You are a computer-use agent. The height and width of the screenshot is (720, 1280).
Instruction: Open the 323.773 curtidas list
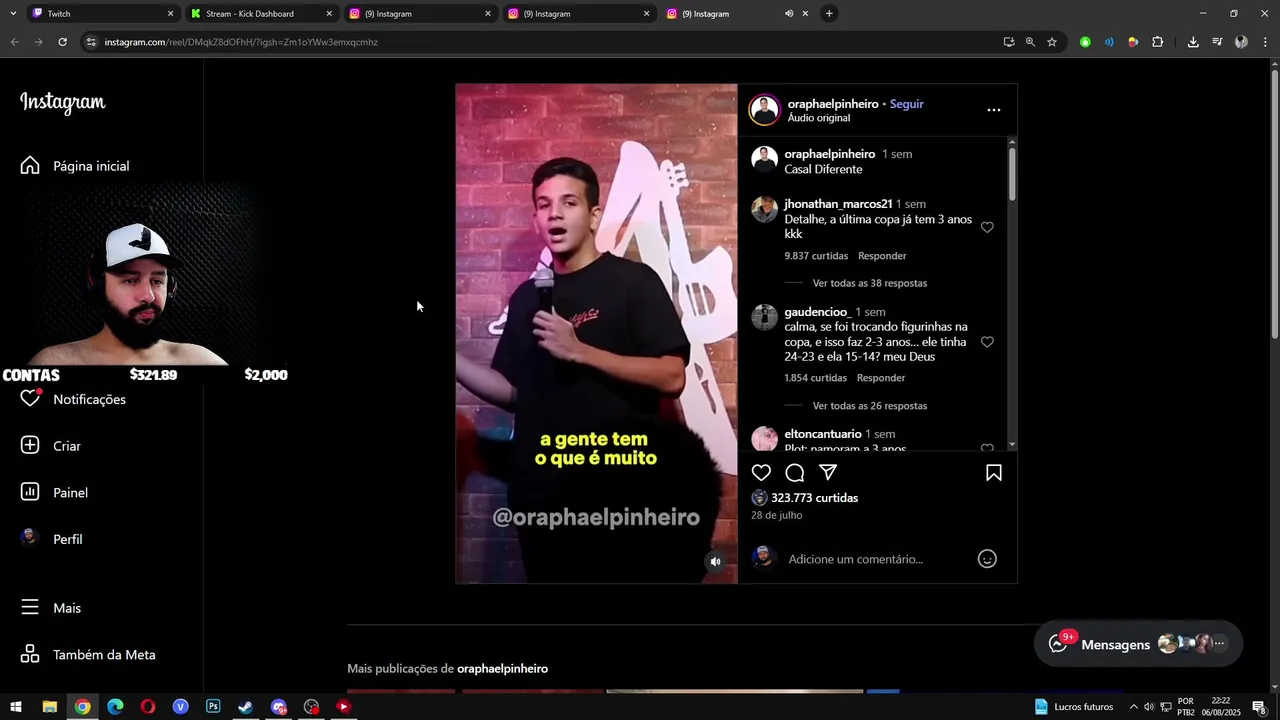tap(814, 498)
